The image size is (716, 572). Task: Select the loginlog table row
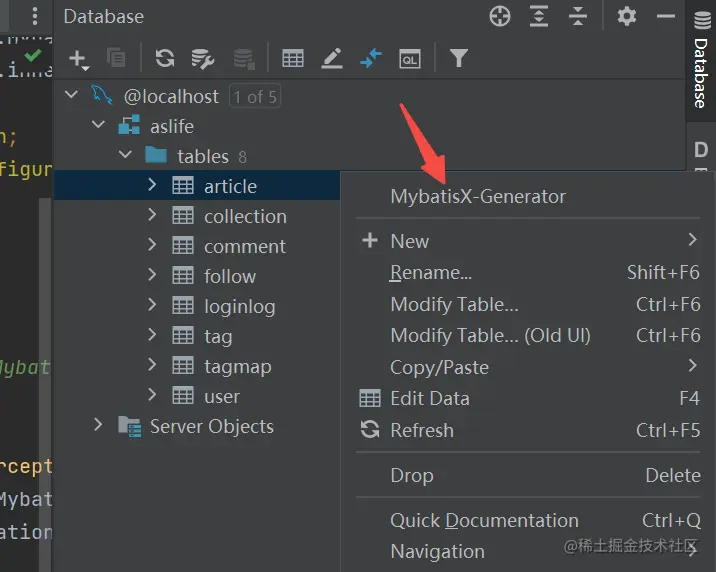point(197,306)
